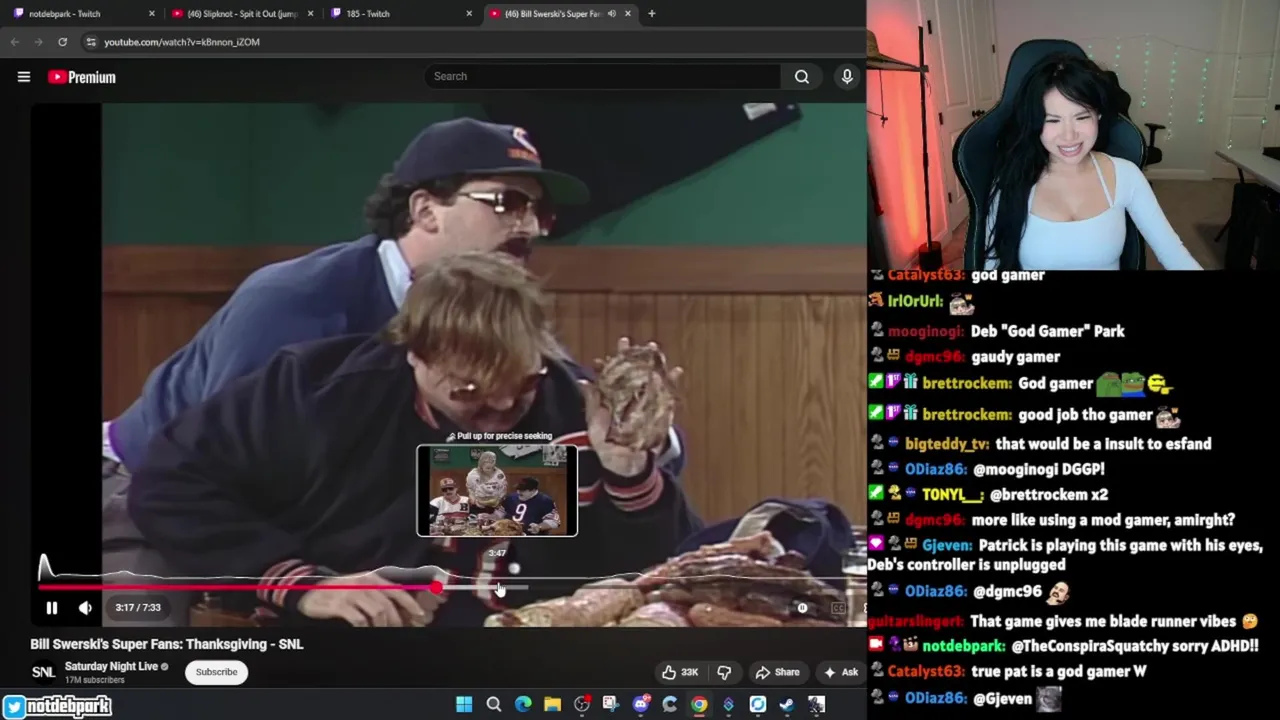View site information icon in address bar
This screenshot has height=720, width=1280.
pos(91,42)
